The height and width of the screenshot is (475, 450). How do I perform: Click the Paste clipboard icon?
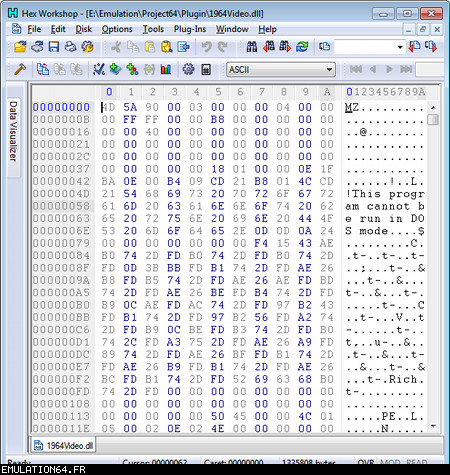[x=150, y=47]
